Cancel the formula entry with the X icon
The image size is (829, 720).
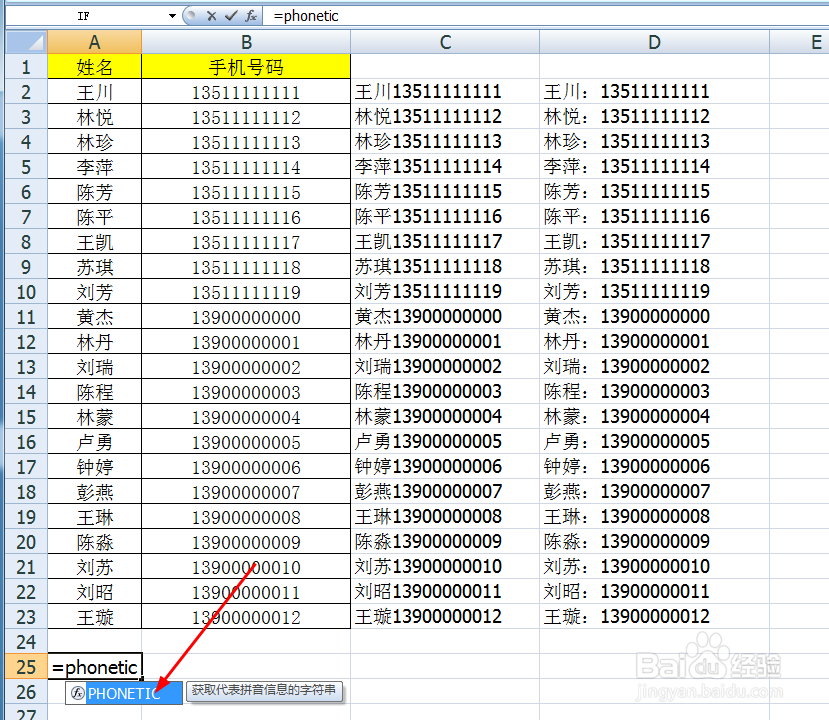pyautogui.click(x=211, y=16)
